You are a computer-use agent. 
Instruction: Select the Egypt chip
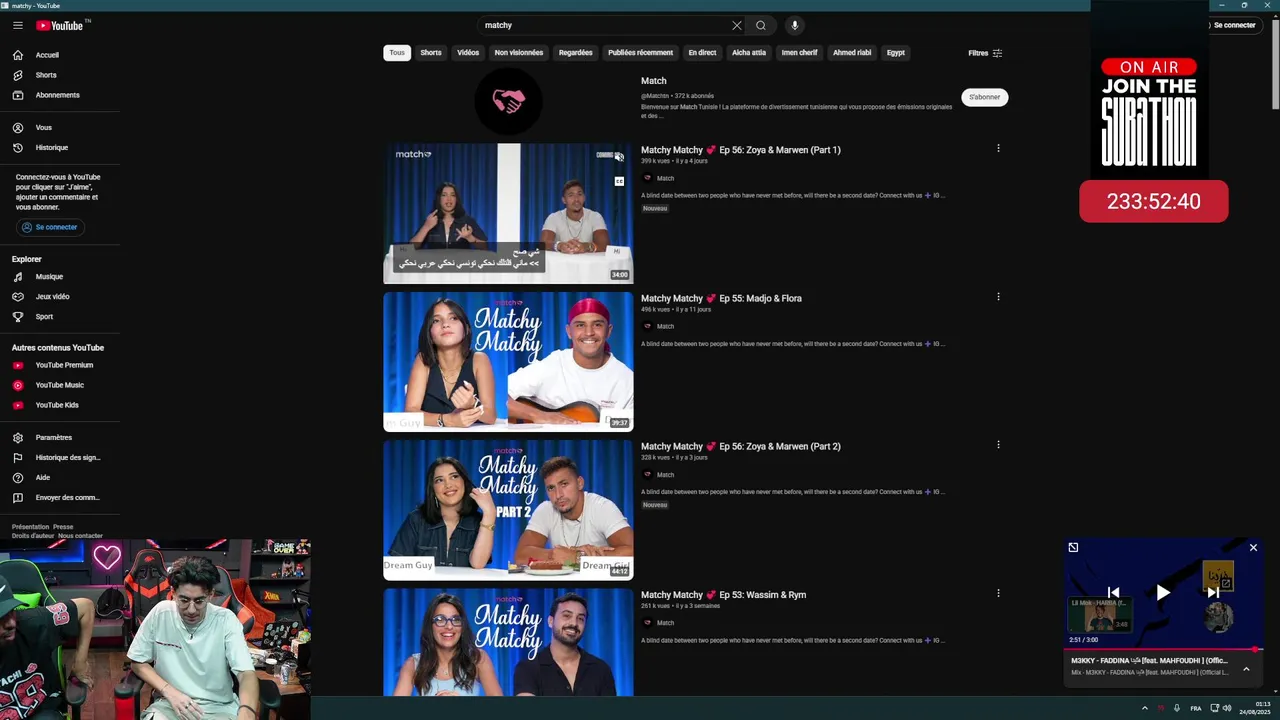(x=896, y=53)
